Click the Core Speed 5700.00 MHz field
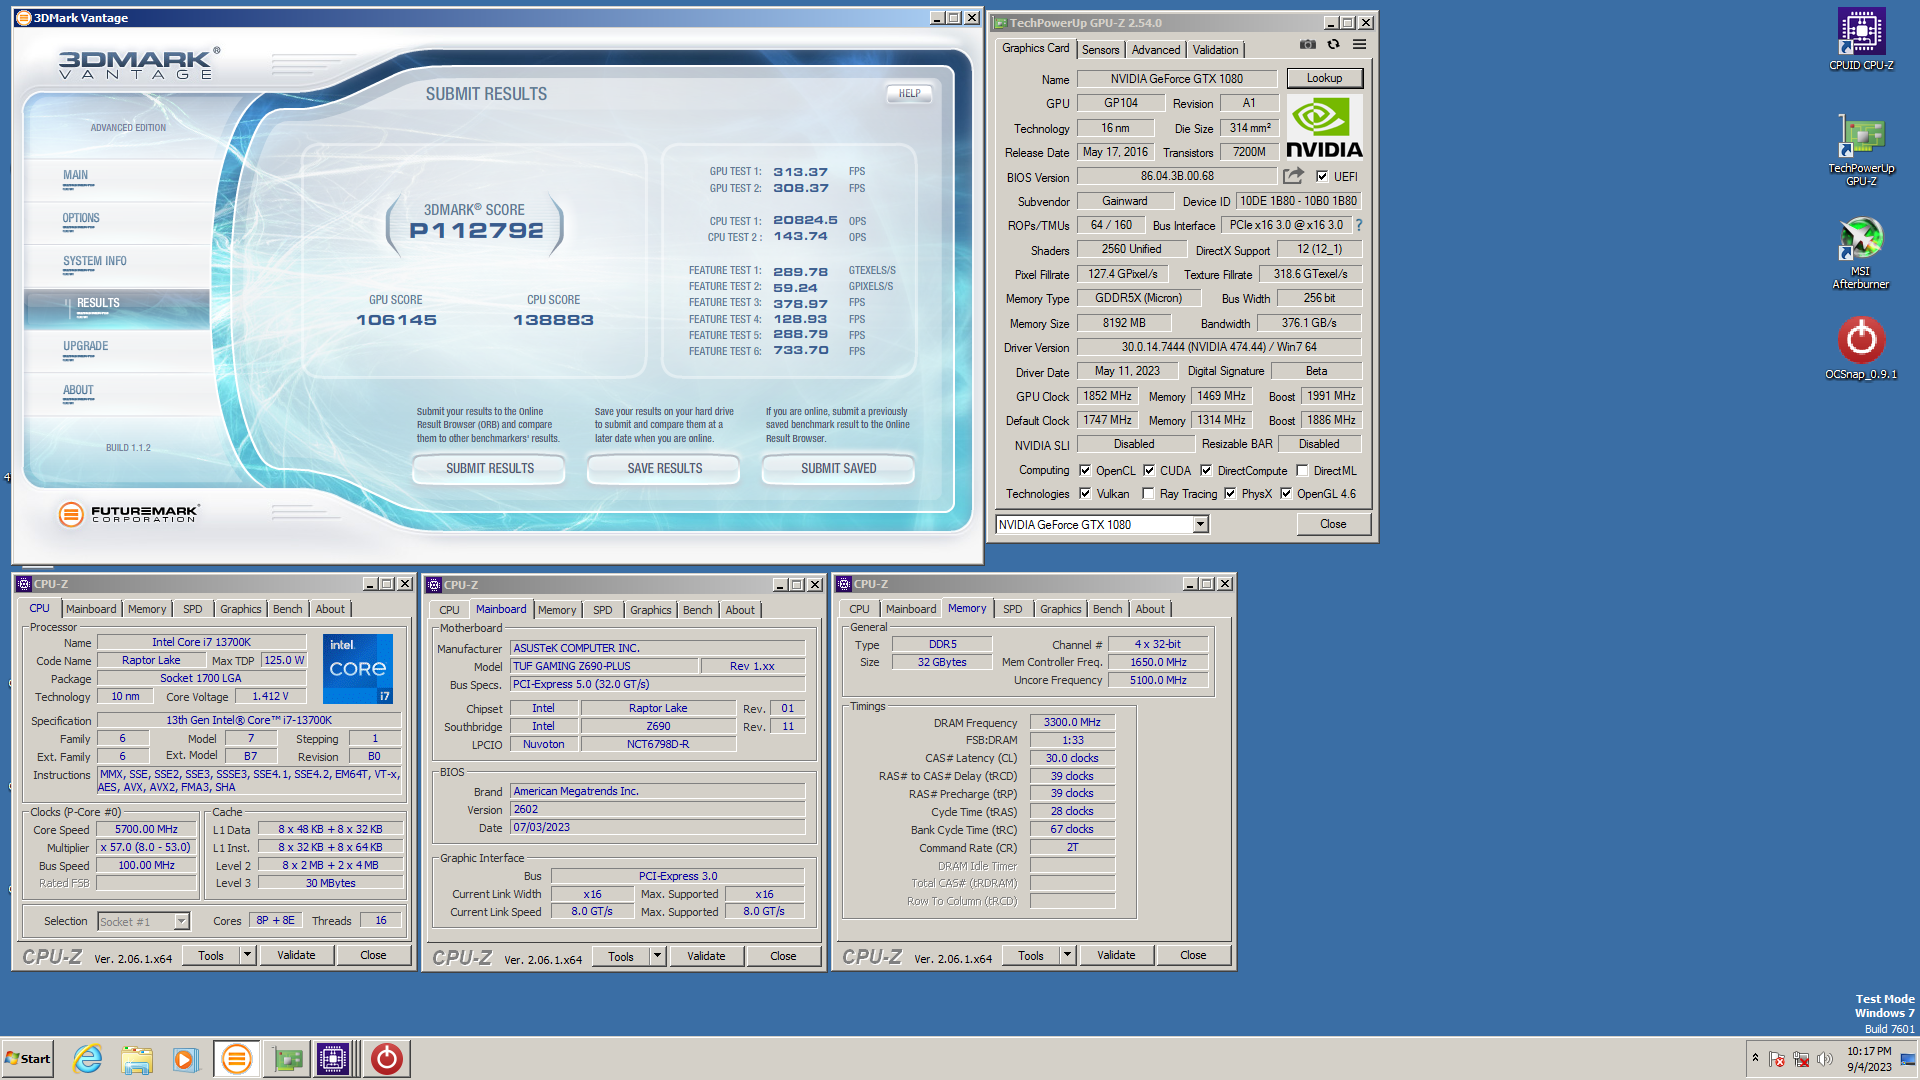 pyautogui.click(x=146, y=829)
